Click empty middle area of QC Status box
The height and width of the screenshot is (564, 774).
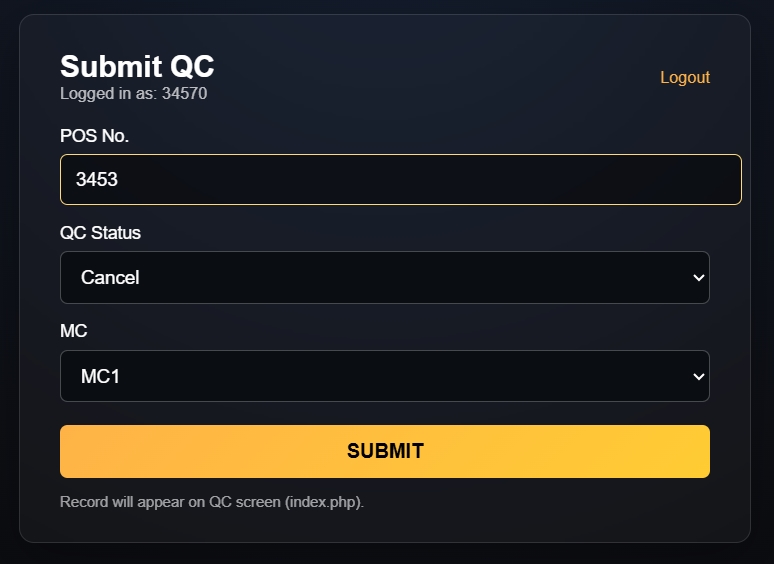click(400, 278)
